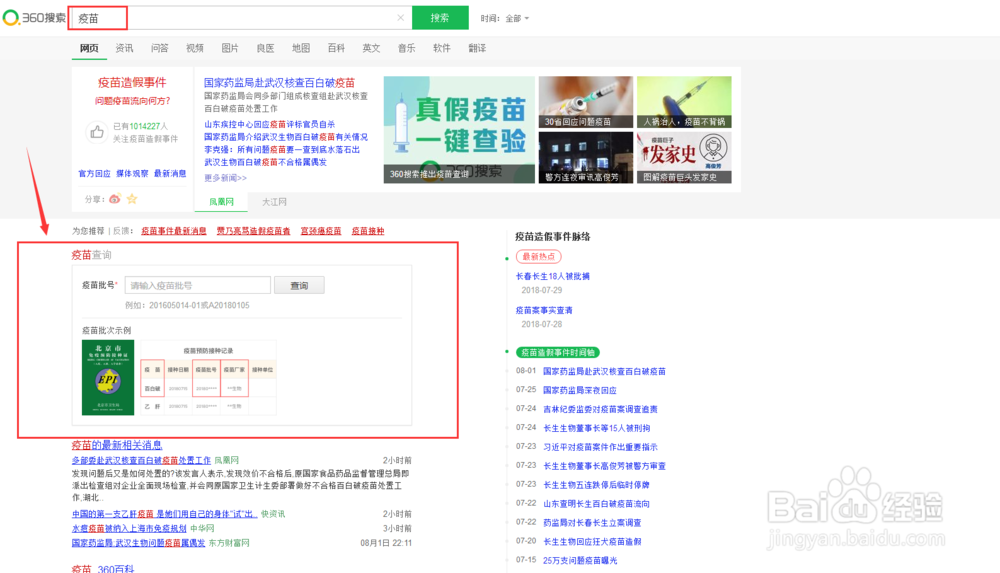
Task: Click the 宫颈癌疫苗 suggestion
Action: [x=321, y=231]
